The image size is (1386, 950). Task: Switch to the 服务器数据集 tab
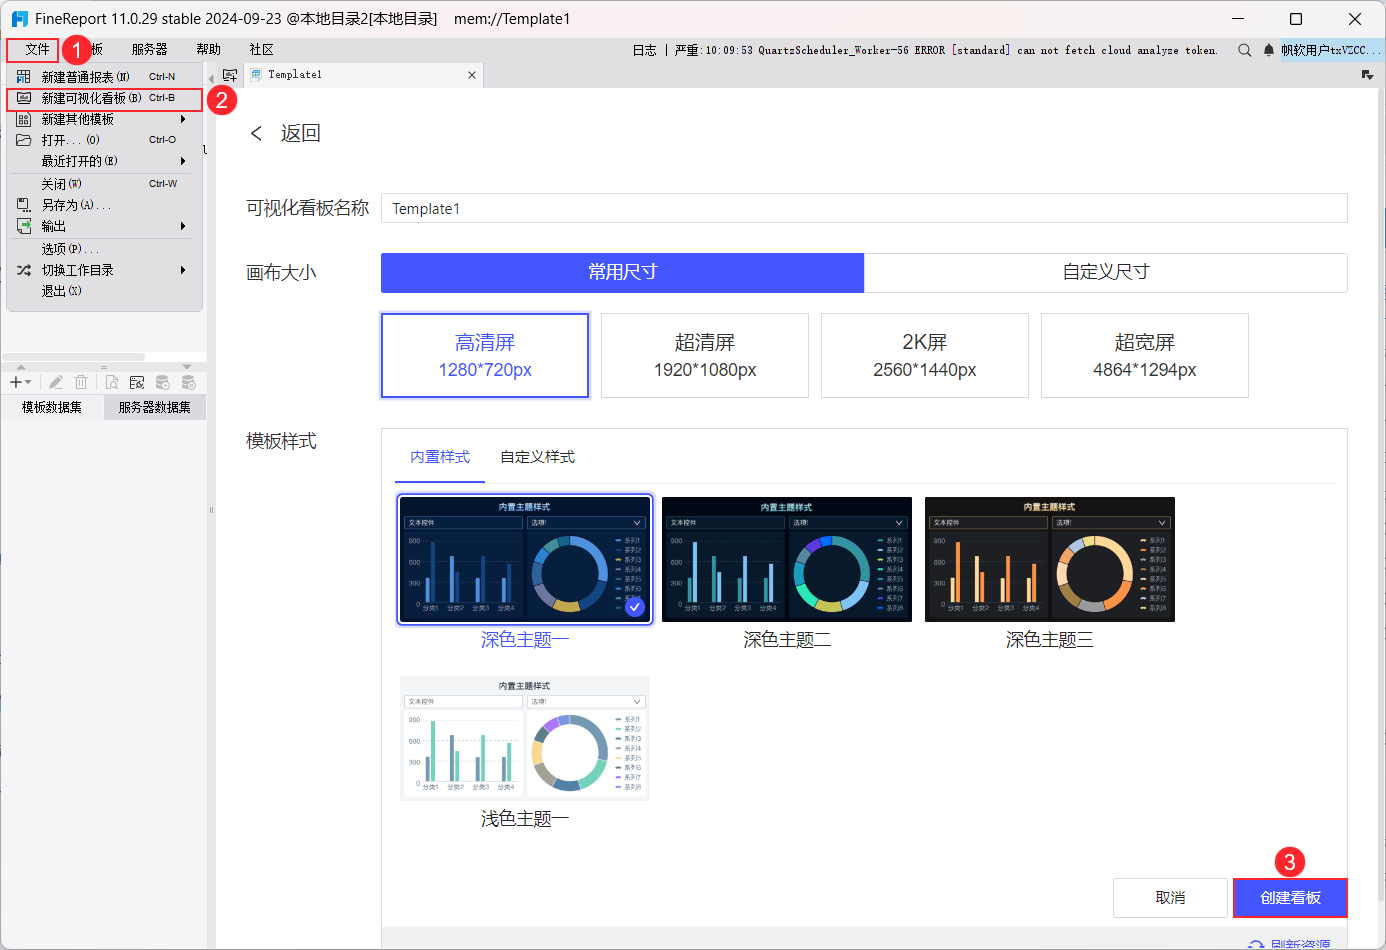[155, 407]
